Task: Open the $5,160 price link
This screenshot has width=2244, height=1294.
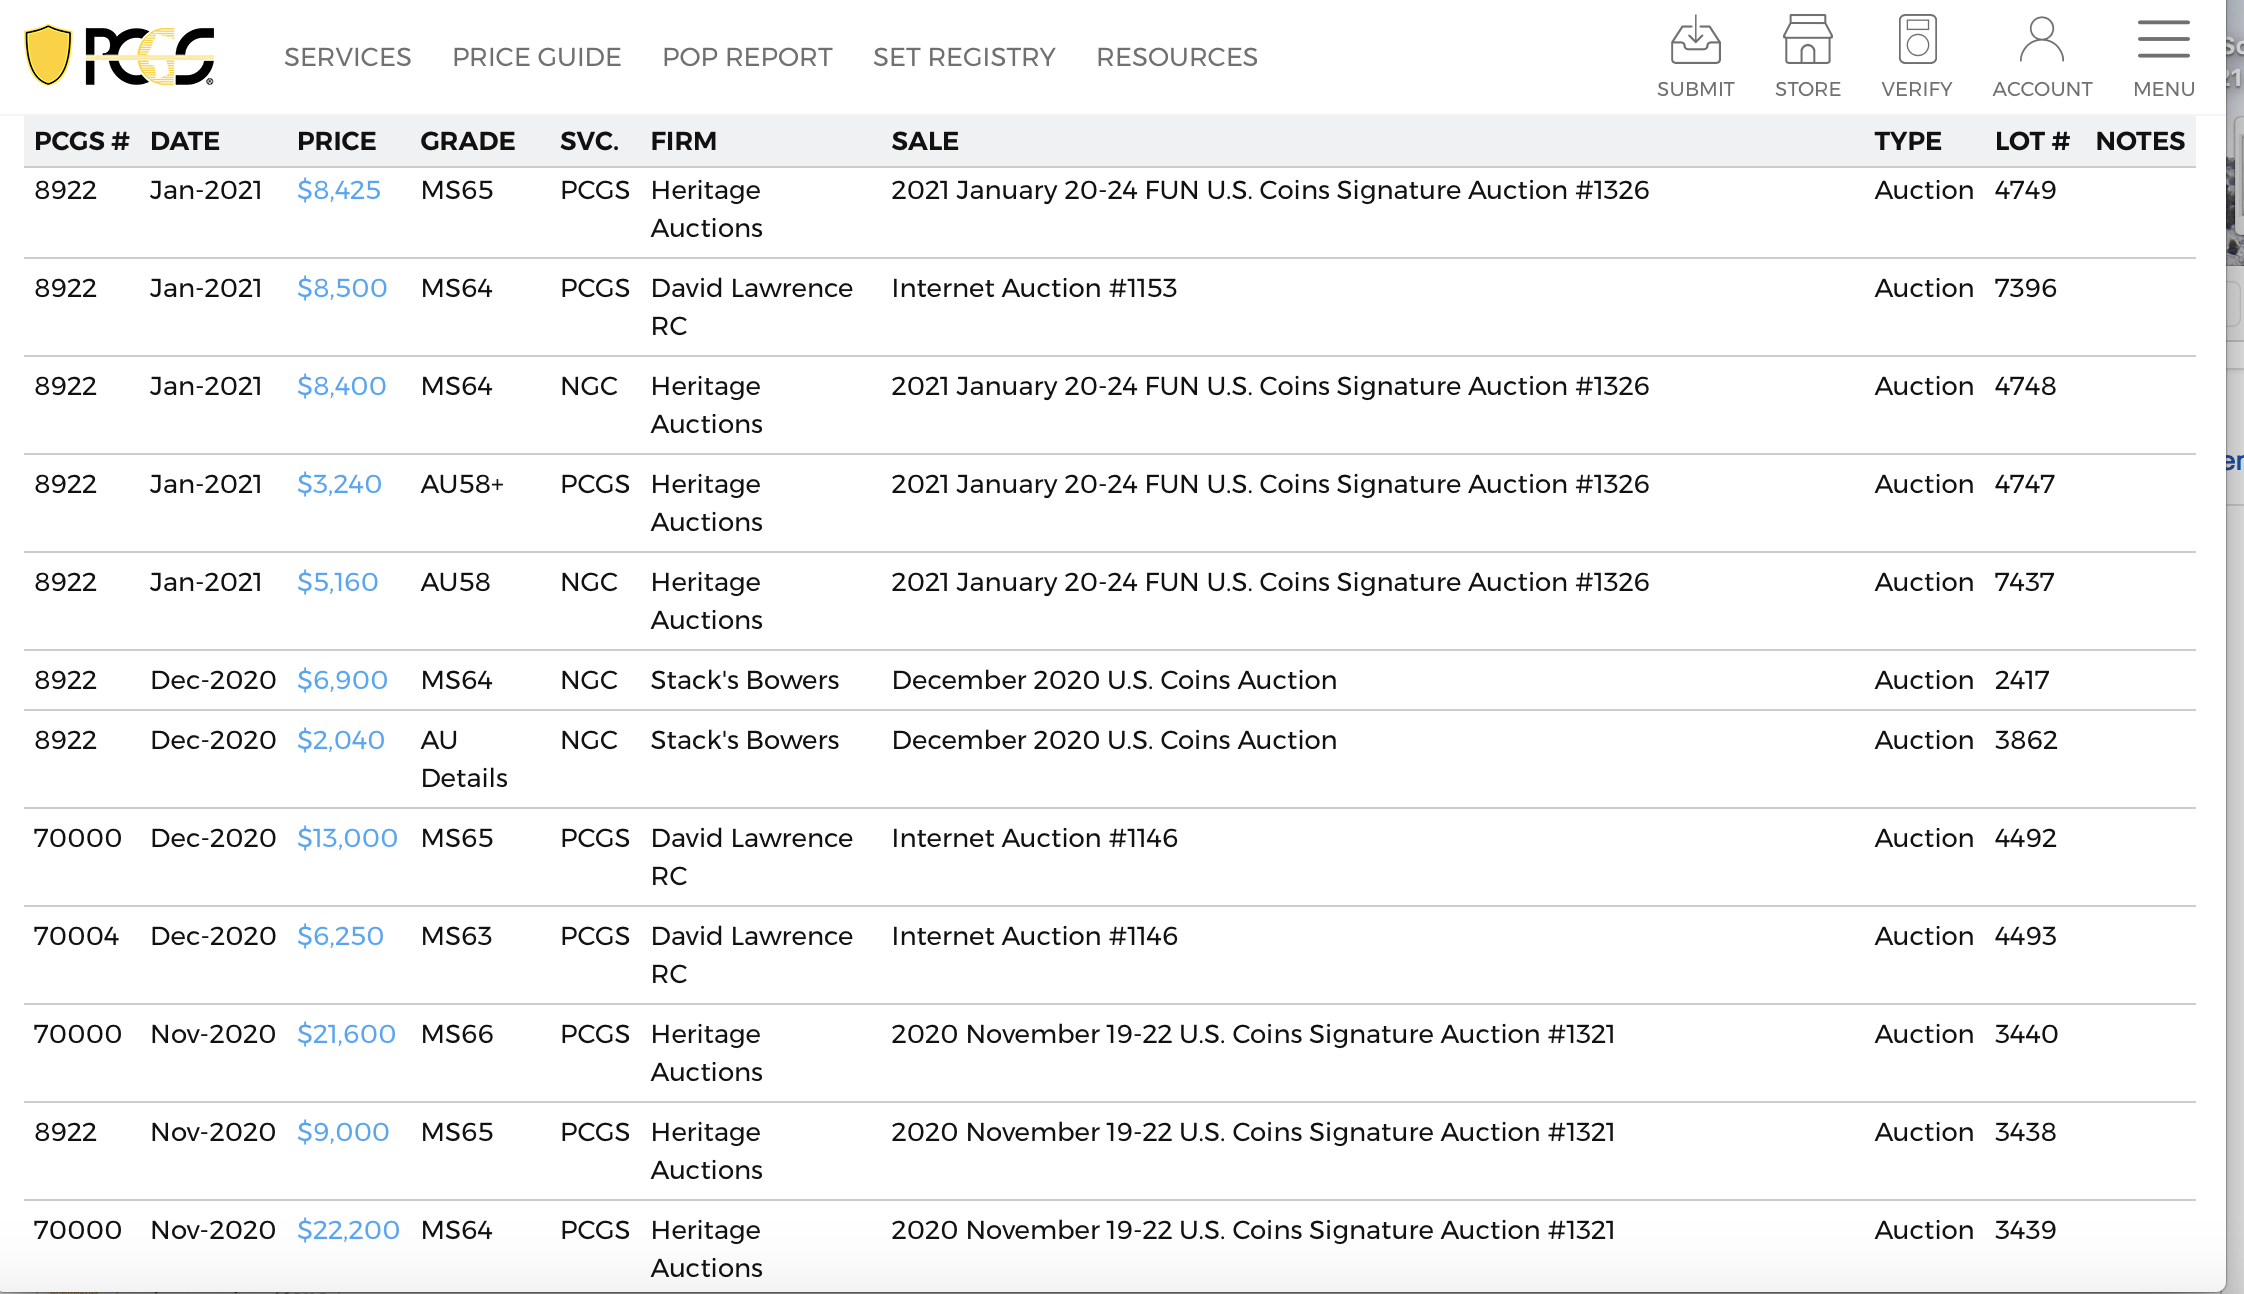Action: pos(338,582)
